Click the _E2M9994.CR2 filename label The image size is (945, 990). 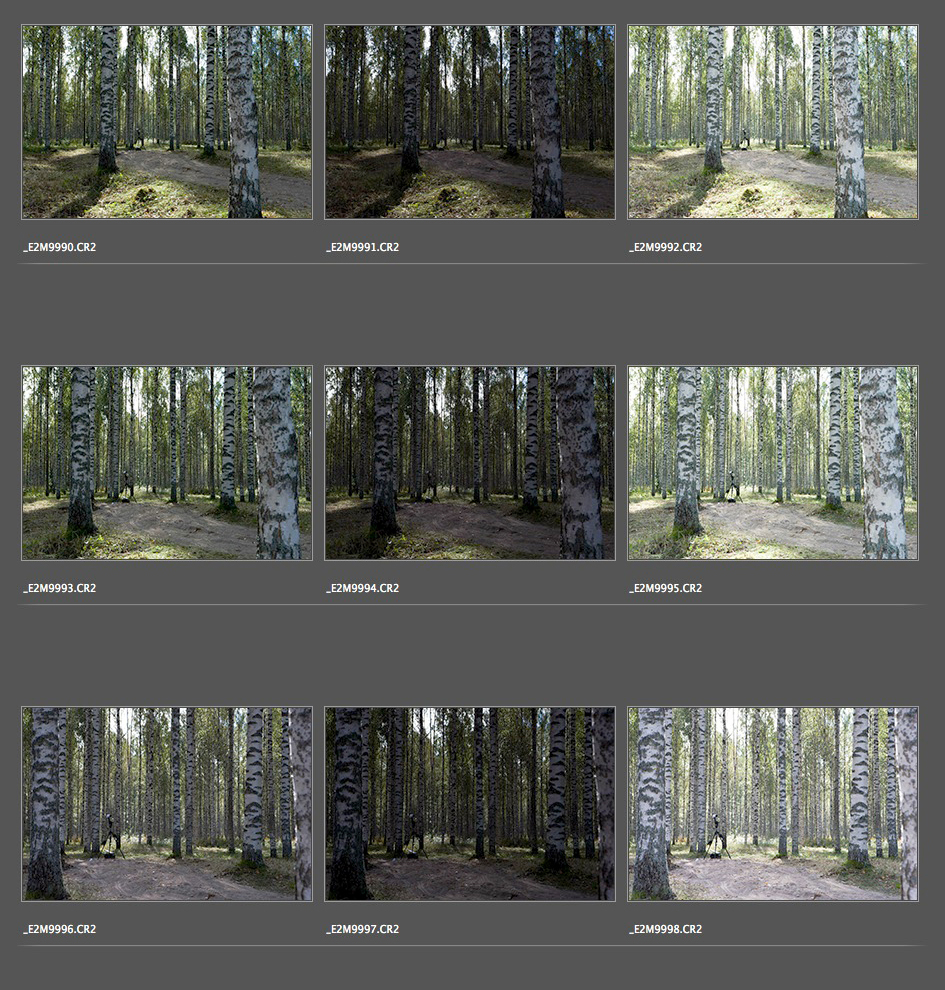point(363,588)
